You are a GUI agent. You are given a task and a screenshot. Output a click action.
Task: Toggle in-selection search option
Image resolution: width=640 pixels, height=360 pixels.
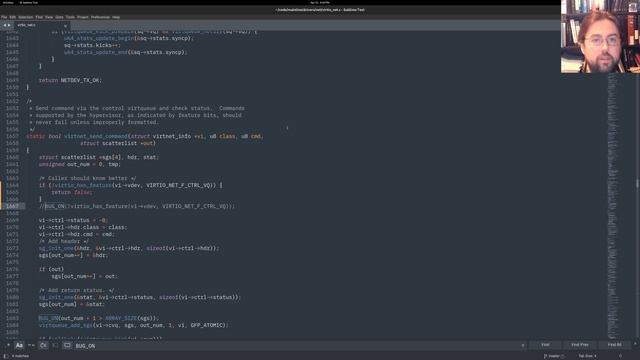[x=55, y=345]
